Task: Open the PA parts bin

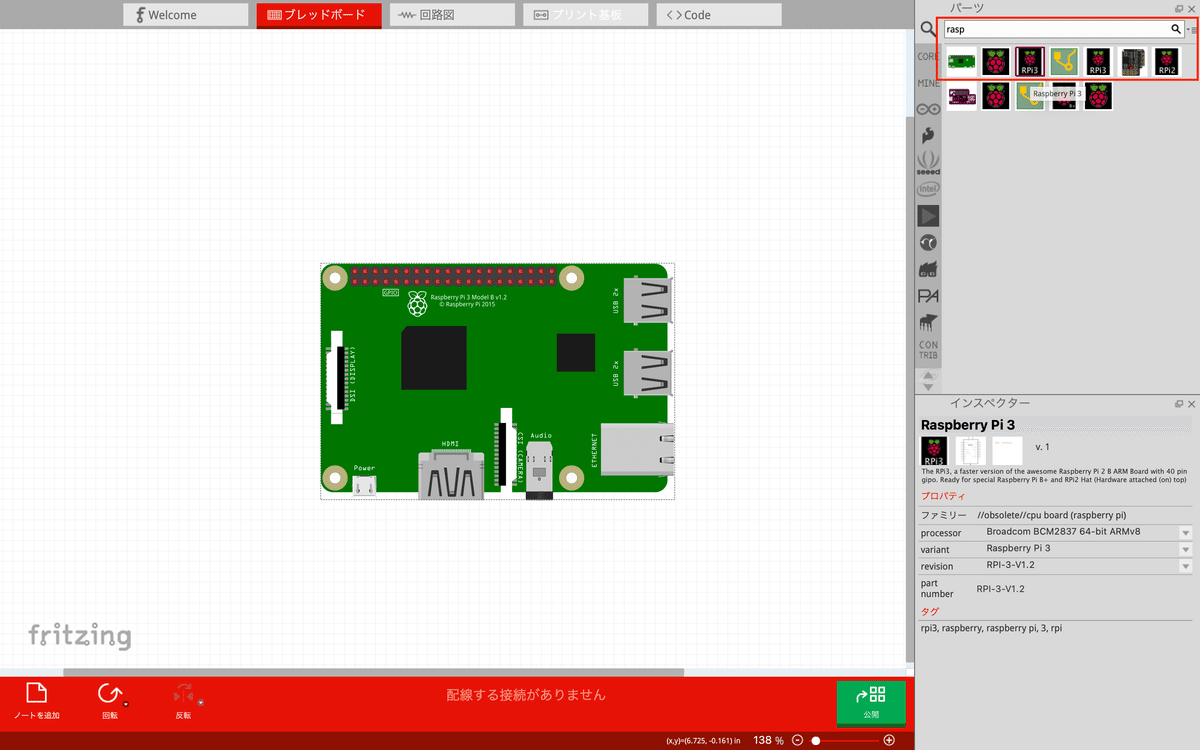Action: pyautogui.click(x=928, y=297)
